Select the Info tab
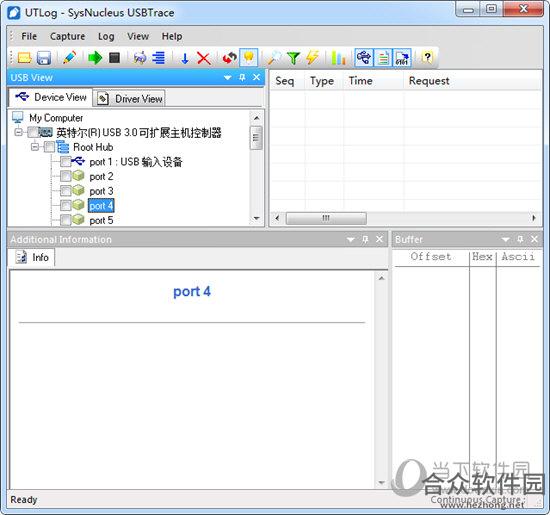550x515 pixels. pyautogui.click(x=32, y=257)
